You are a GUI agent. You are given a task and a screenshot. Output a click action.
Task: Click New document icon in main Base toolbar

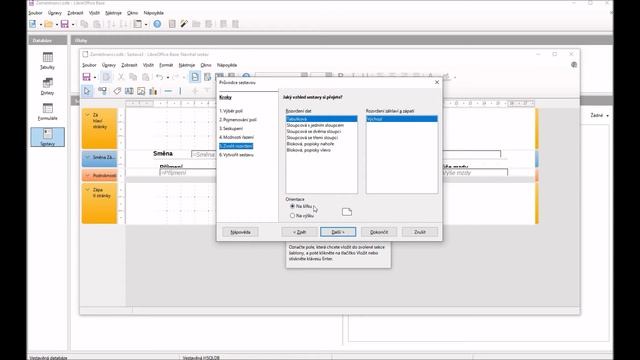coord(33,24)
